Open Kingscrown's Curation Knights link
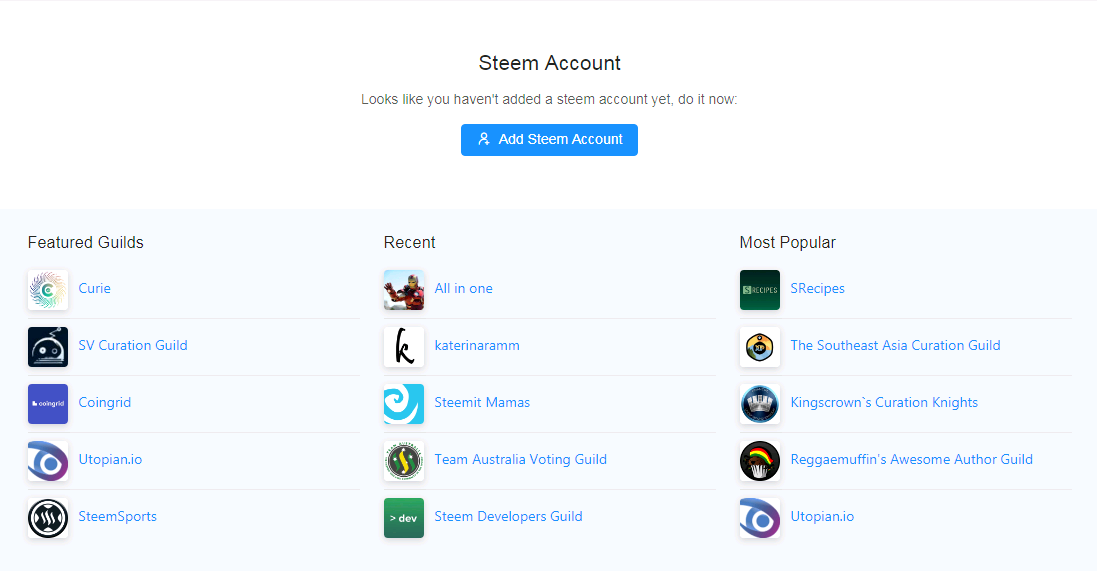 point(884,402)
